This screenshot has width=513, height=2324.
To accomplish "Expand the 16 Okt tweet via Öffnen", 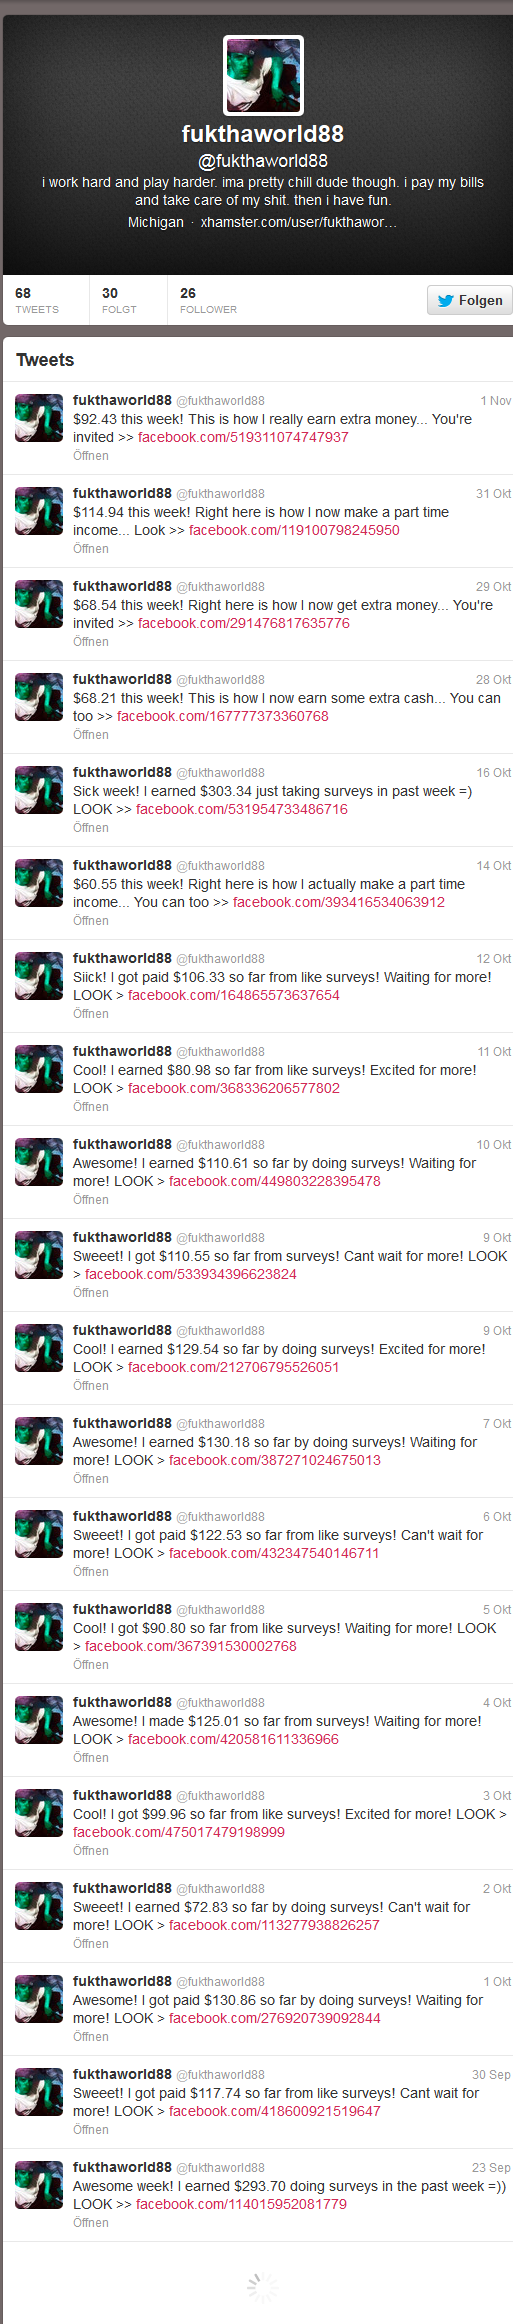I will [91, 828].
